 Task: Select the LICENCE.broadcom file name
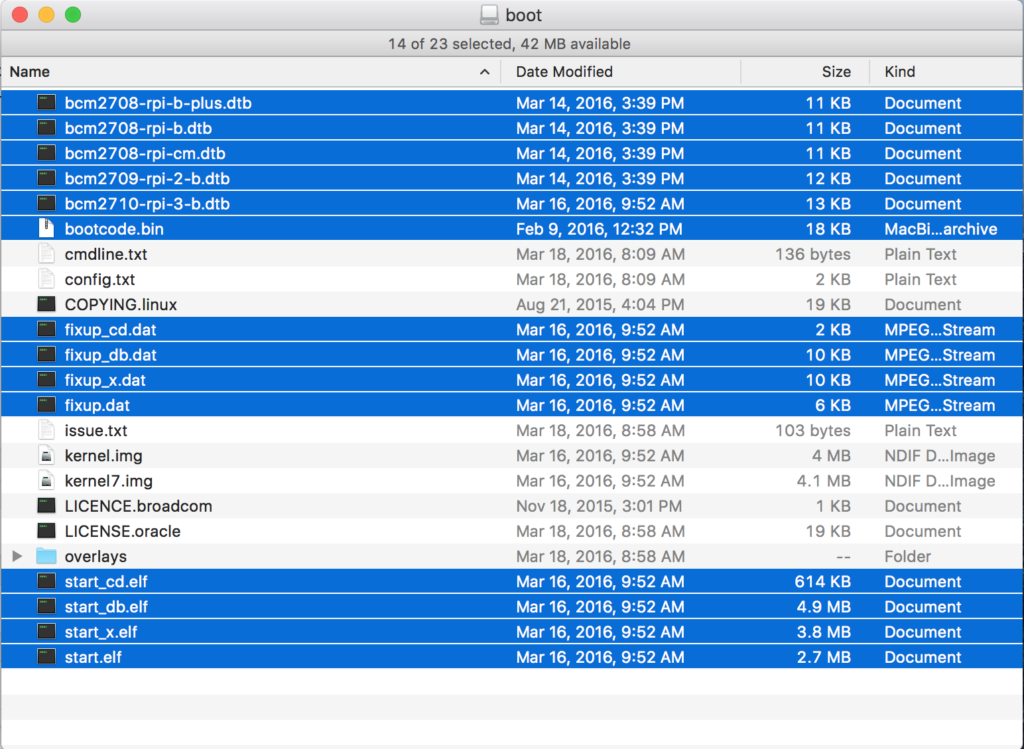(x=138, y=506)
